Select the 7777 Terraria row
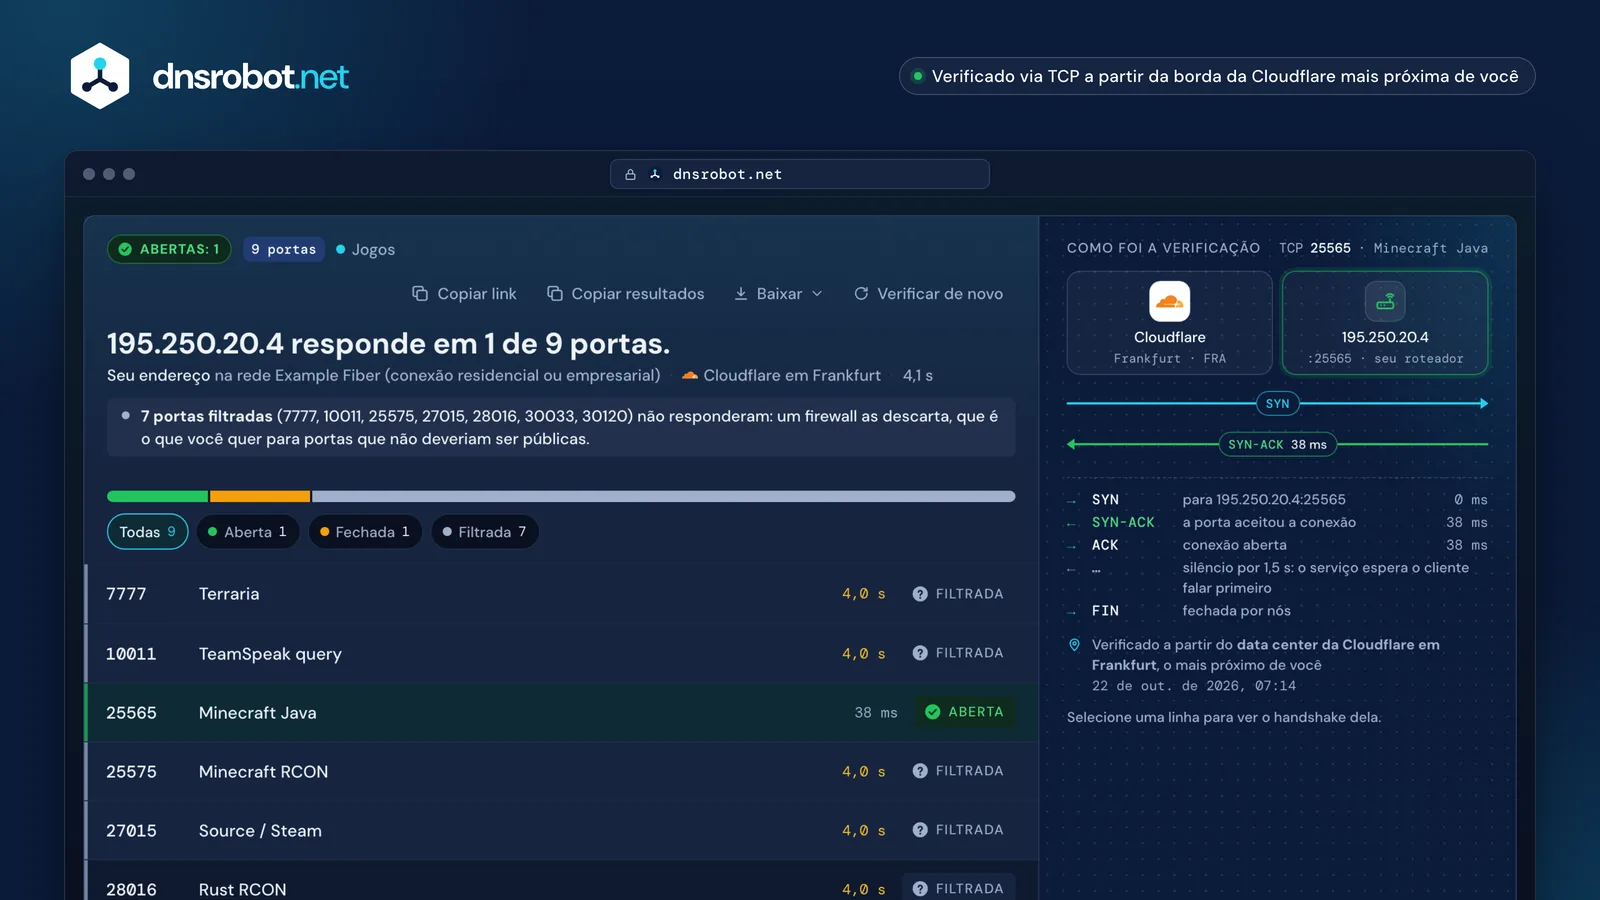The image size is (1600, 900). pos(561,594)
